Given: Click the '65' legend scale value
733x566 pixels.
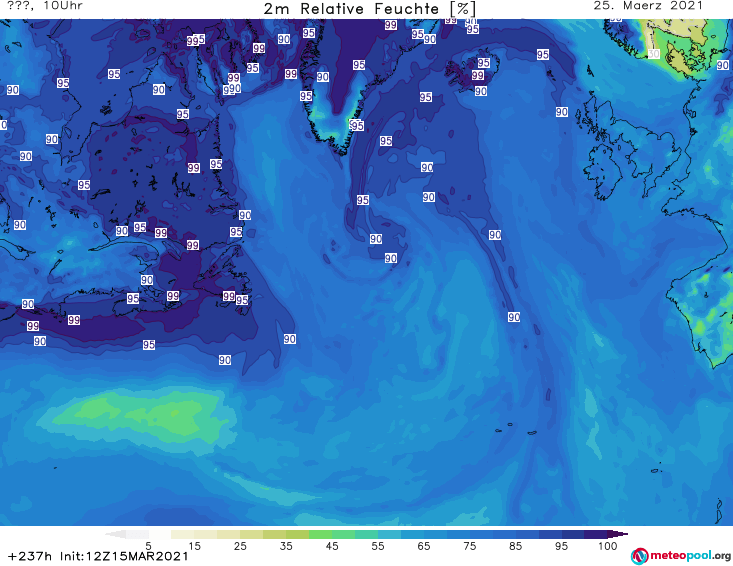Looking at the screenshot, I should point(424,546).
